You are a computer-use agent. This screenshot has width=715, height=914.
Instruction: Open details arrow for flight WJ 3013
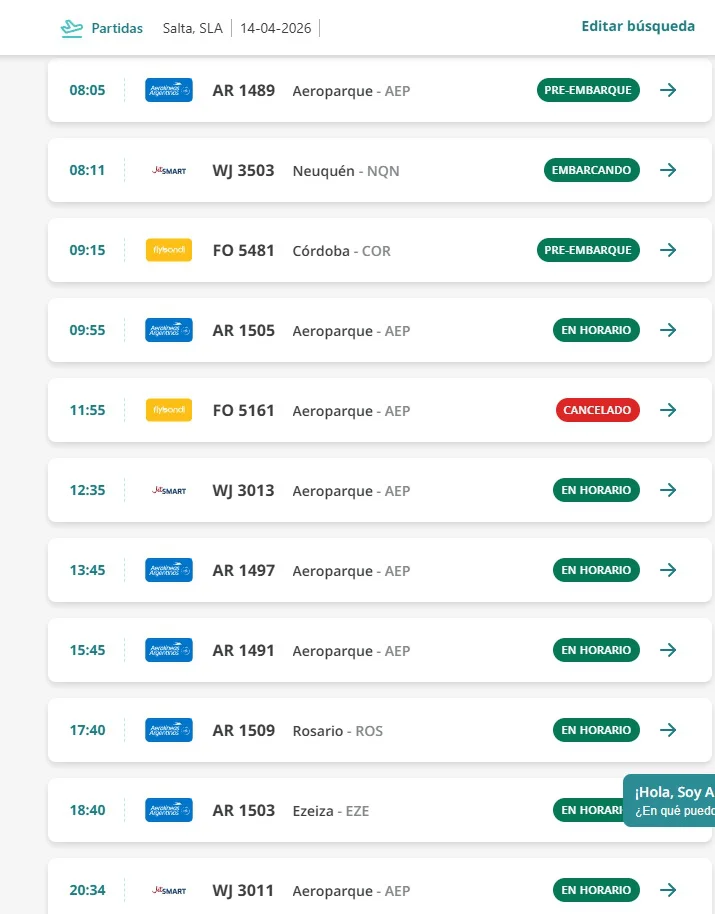click(668, 490)
